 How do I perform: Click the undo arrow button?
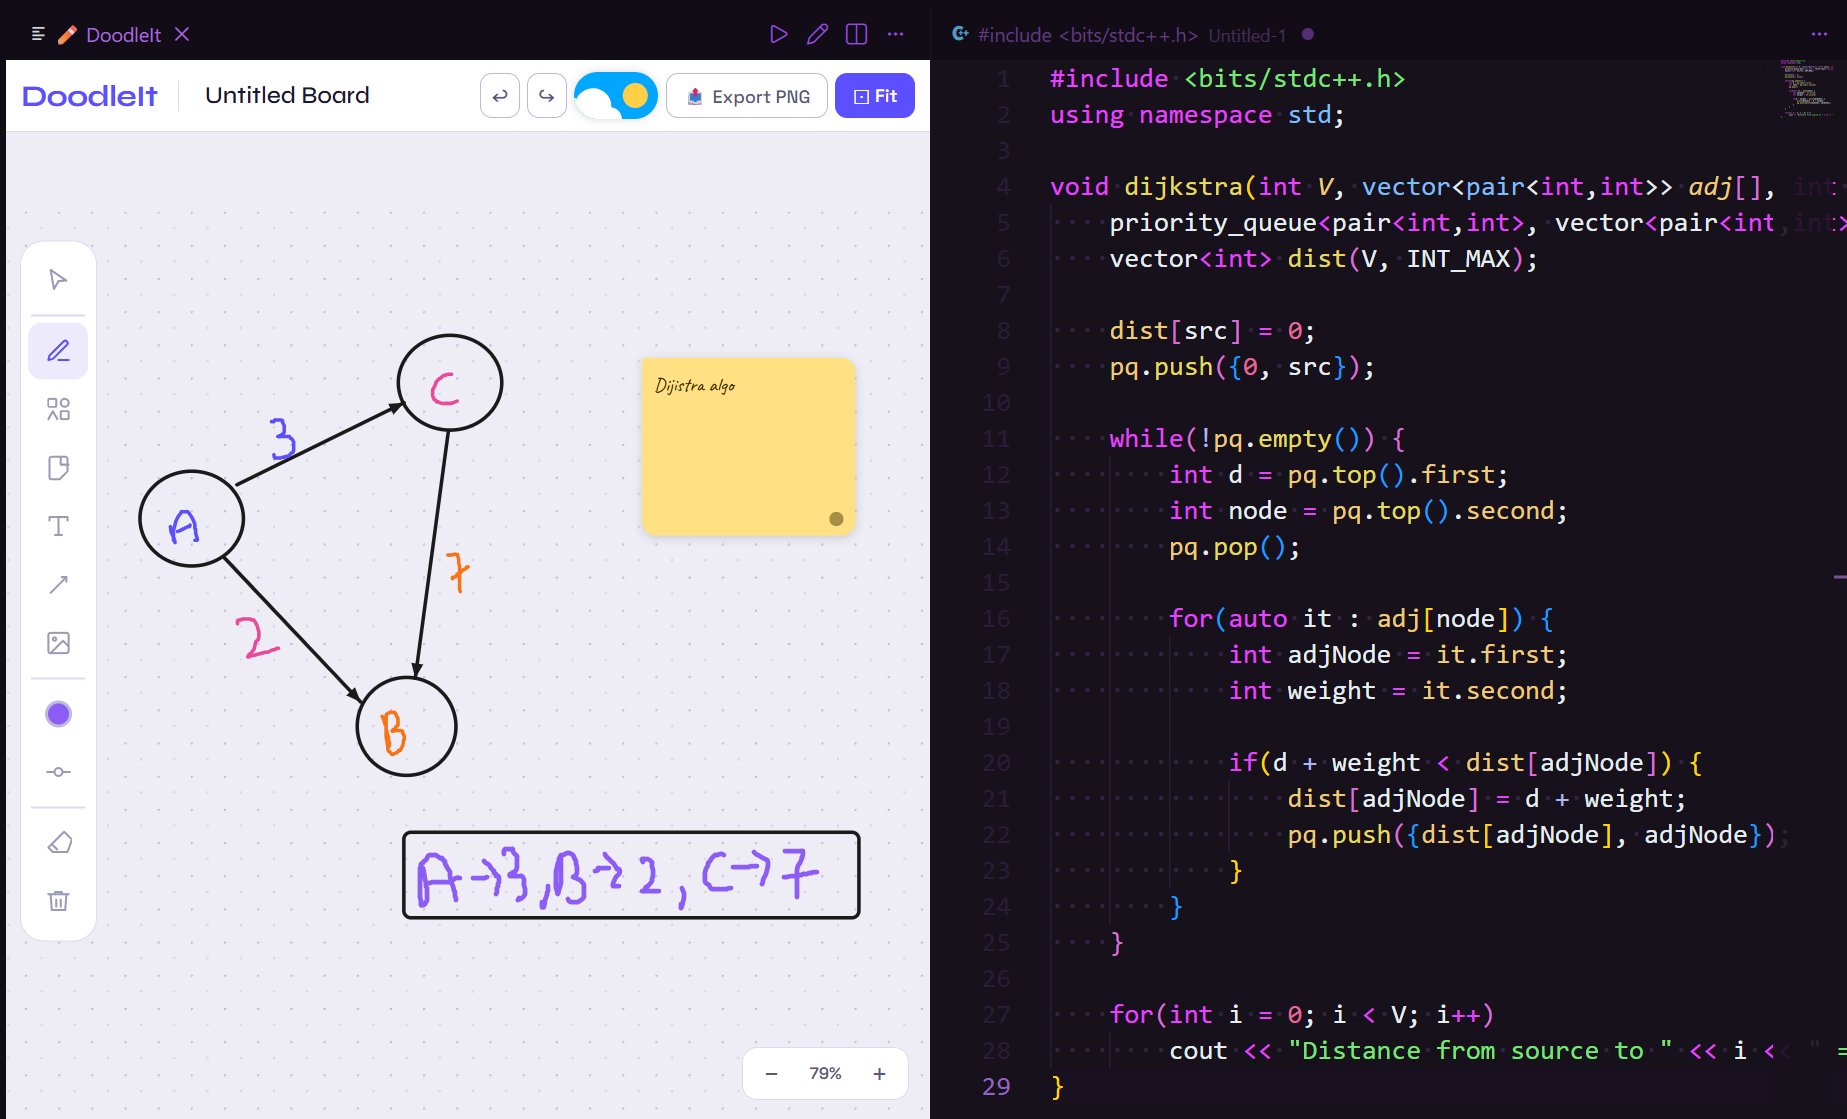[500, 95]
